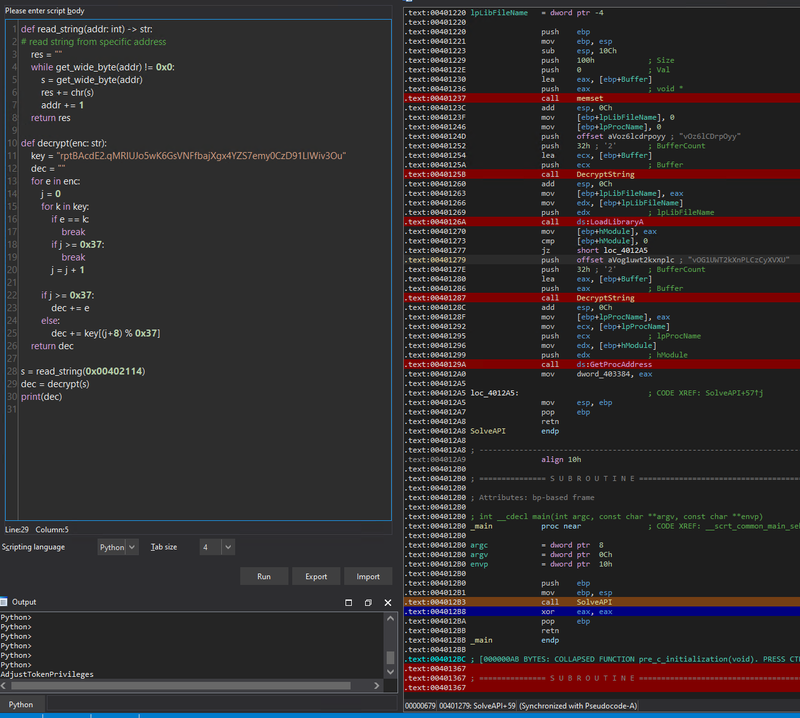
Task: Select the highlighted call SolveAPI line
Action: click(602, 602)
